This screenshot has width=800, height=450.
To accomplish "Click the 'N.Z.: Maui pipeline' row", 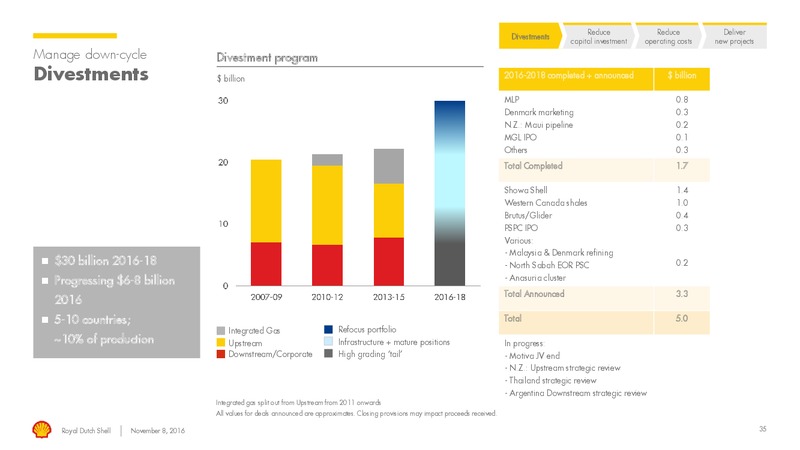I will tap(604, 125).
